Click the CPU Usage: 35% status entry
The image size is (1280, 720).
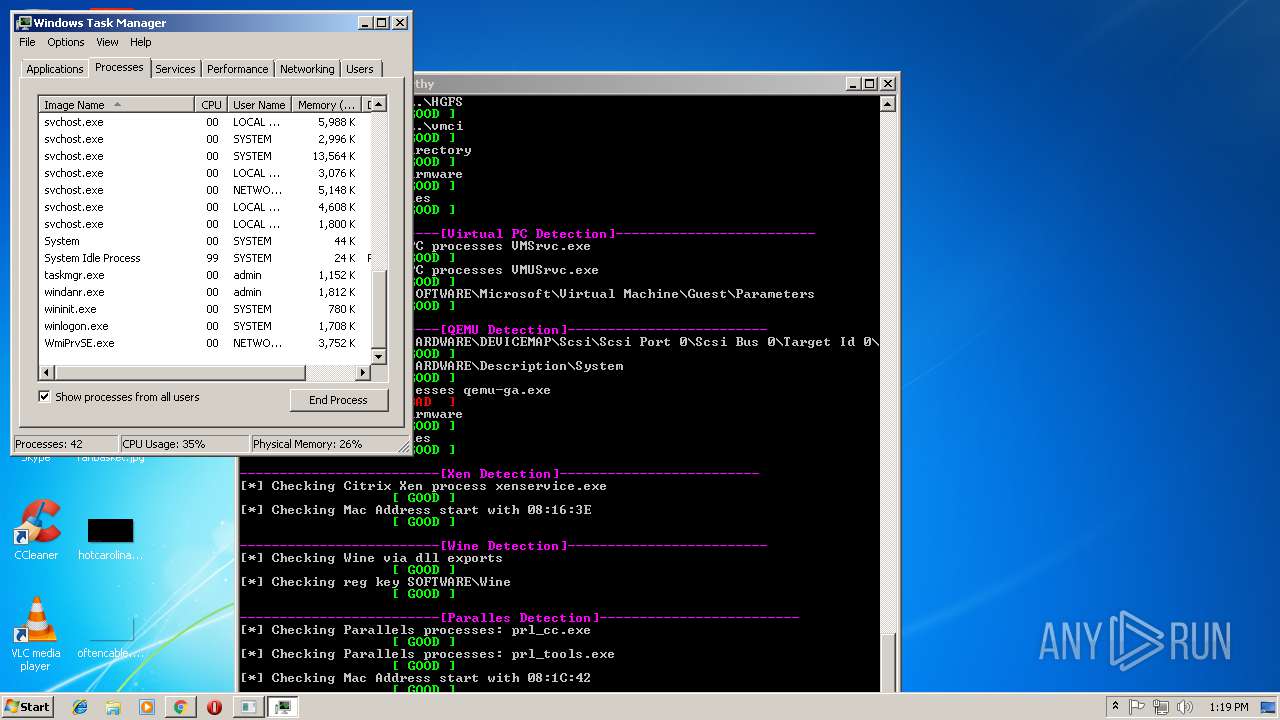click(184, 444)
